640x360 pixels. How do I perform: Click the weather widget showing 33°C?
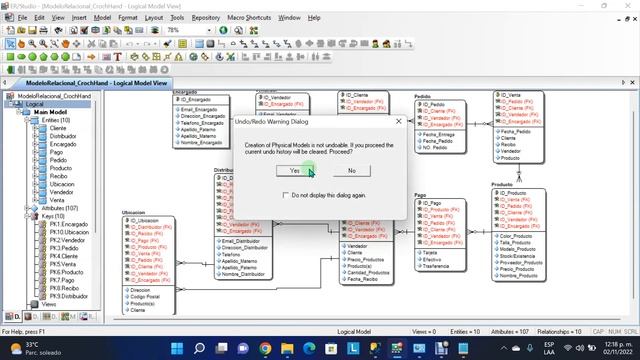click(36, 348)
